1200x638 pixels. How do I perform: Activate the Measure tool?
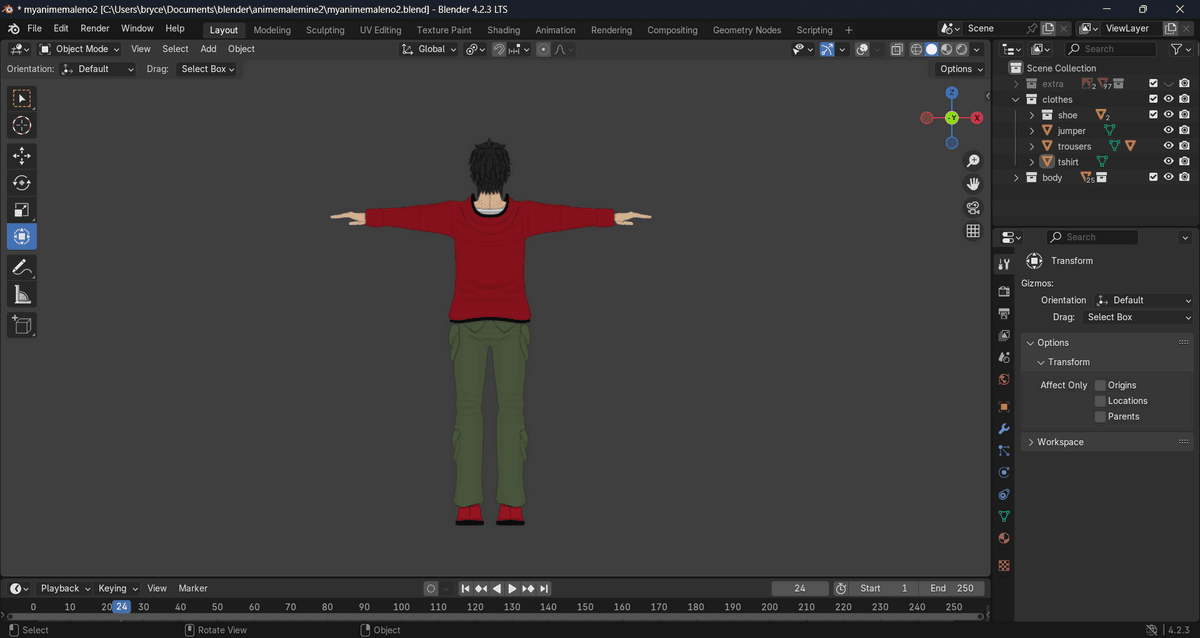coord(22,294)
